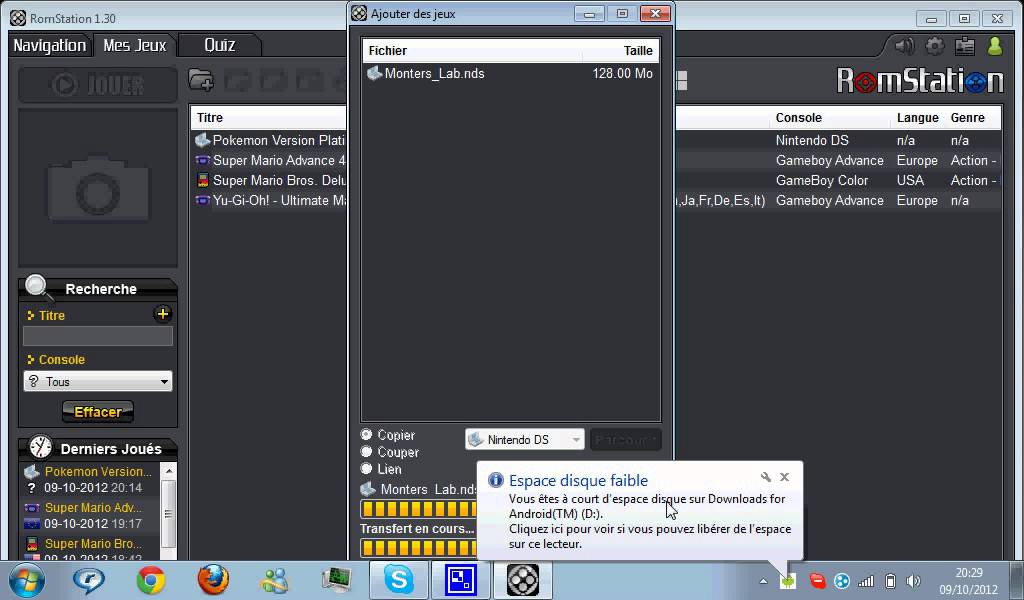Expand the Console search section arrow
This screenshot has height=600, width=1024.
[30, 360]
